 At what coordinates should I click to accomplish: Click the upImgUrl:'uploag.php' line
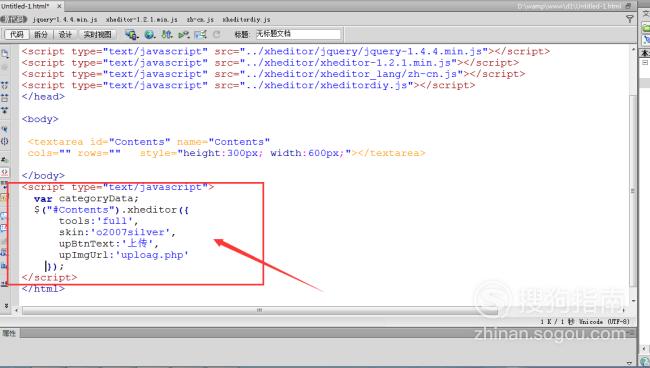click(124, 255)
